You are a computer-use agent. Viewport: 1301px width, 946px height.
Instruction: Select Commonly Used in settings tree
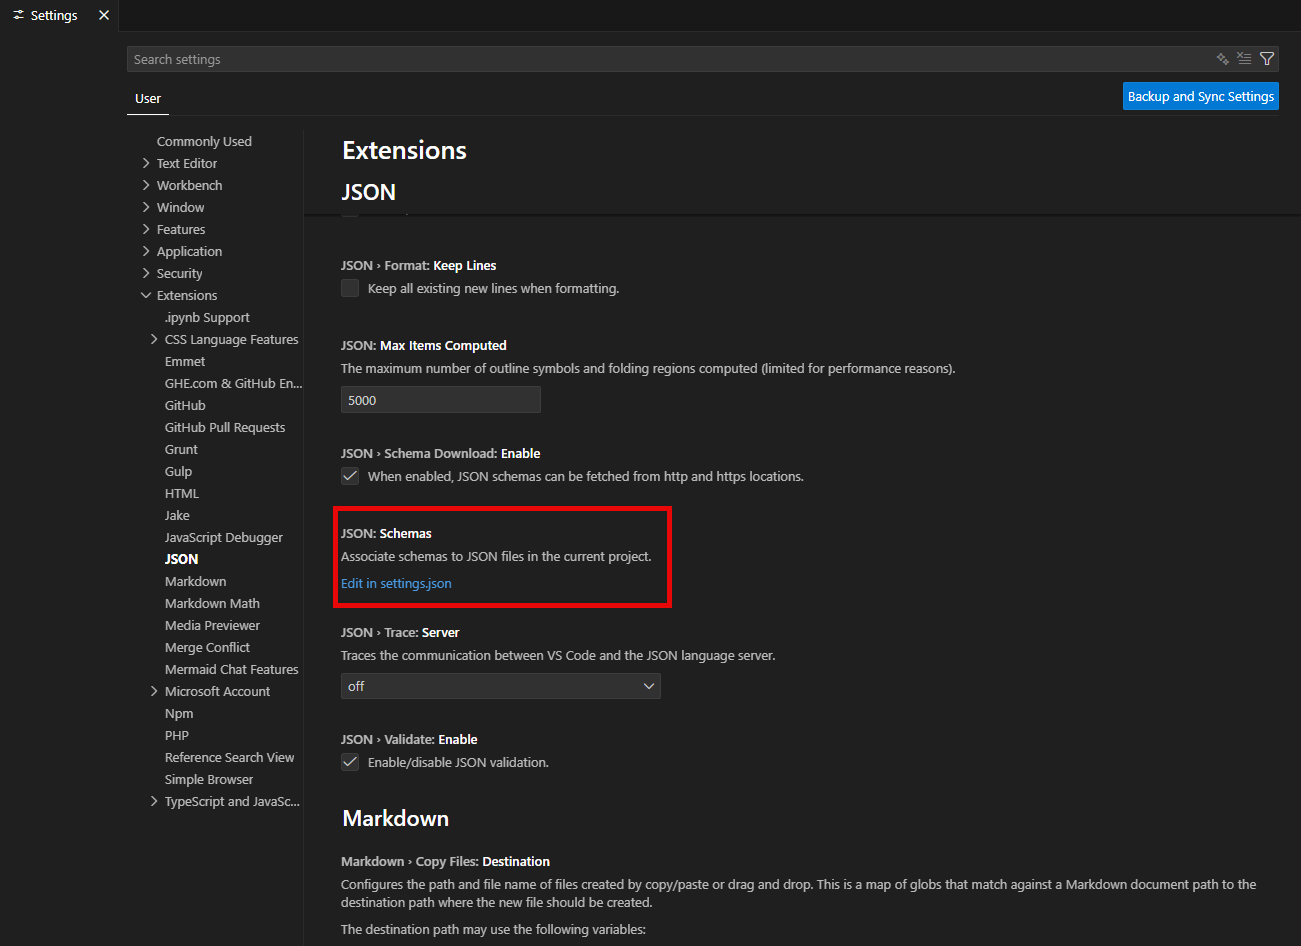(x=204, y=141)
